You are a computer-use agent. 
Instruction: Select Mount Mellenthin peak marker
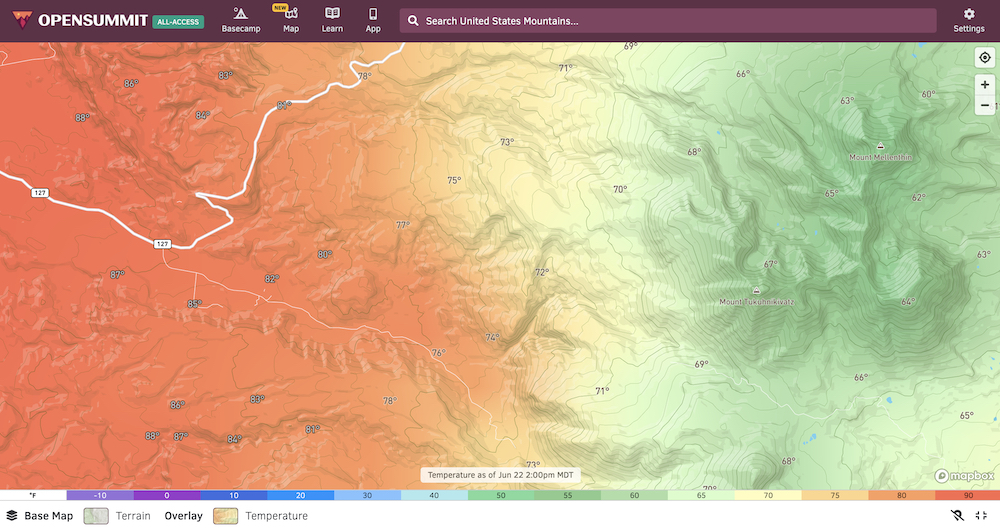point(880,146)
